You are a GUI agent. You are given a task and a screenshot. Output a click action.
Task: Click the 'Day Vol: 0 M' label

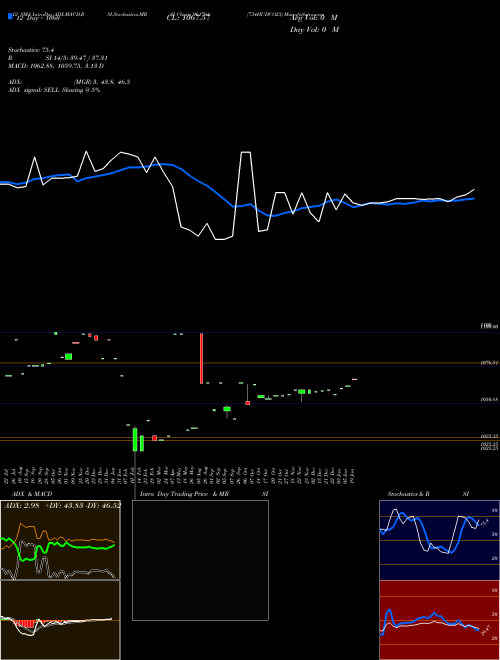pos(314,29)
